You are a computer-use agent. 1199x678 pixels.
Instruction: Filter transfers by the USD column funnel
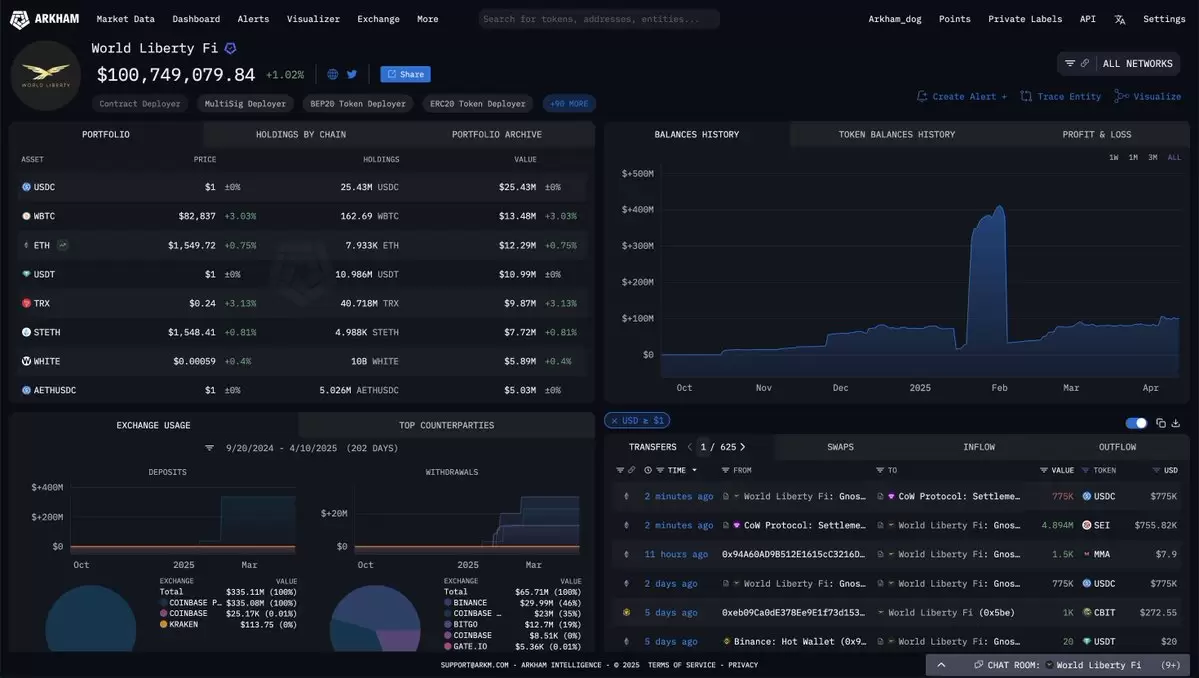pos(1156,470)
